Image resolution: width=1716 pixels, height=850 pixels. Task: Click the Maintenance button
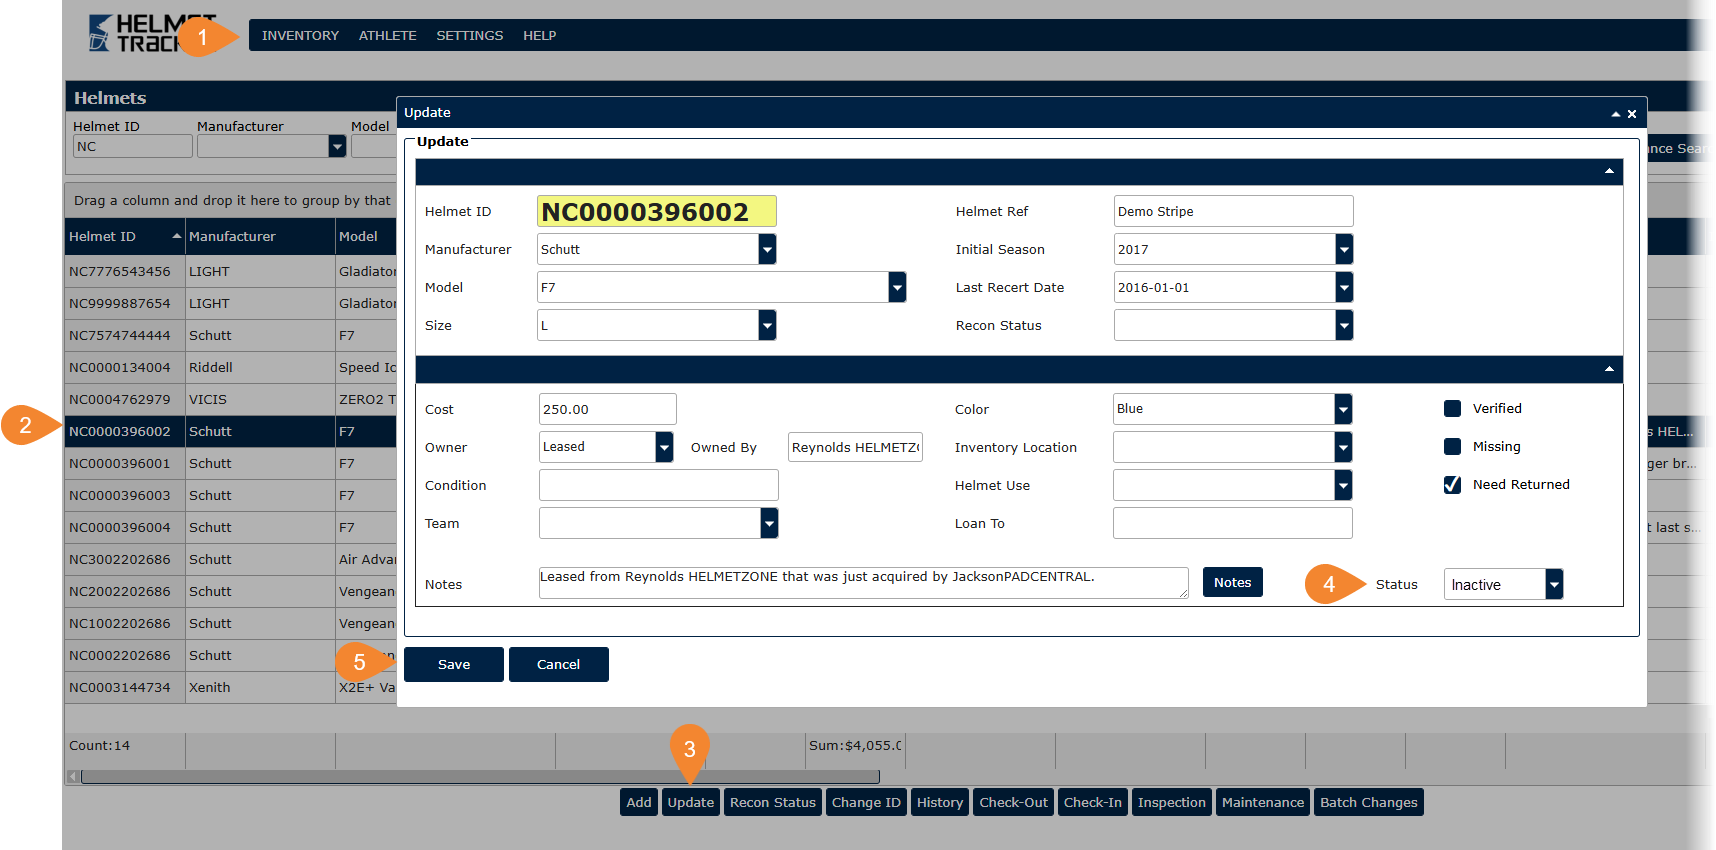pos(1263,802)
